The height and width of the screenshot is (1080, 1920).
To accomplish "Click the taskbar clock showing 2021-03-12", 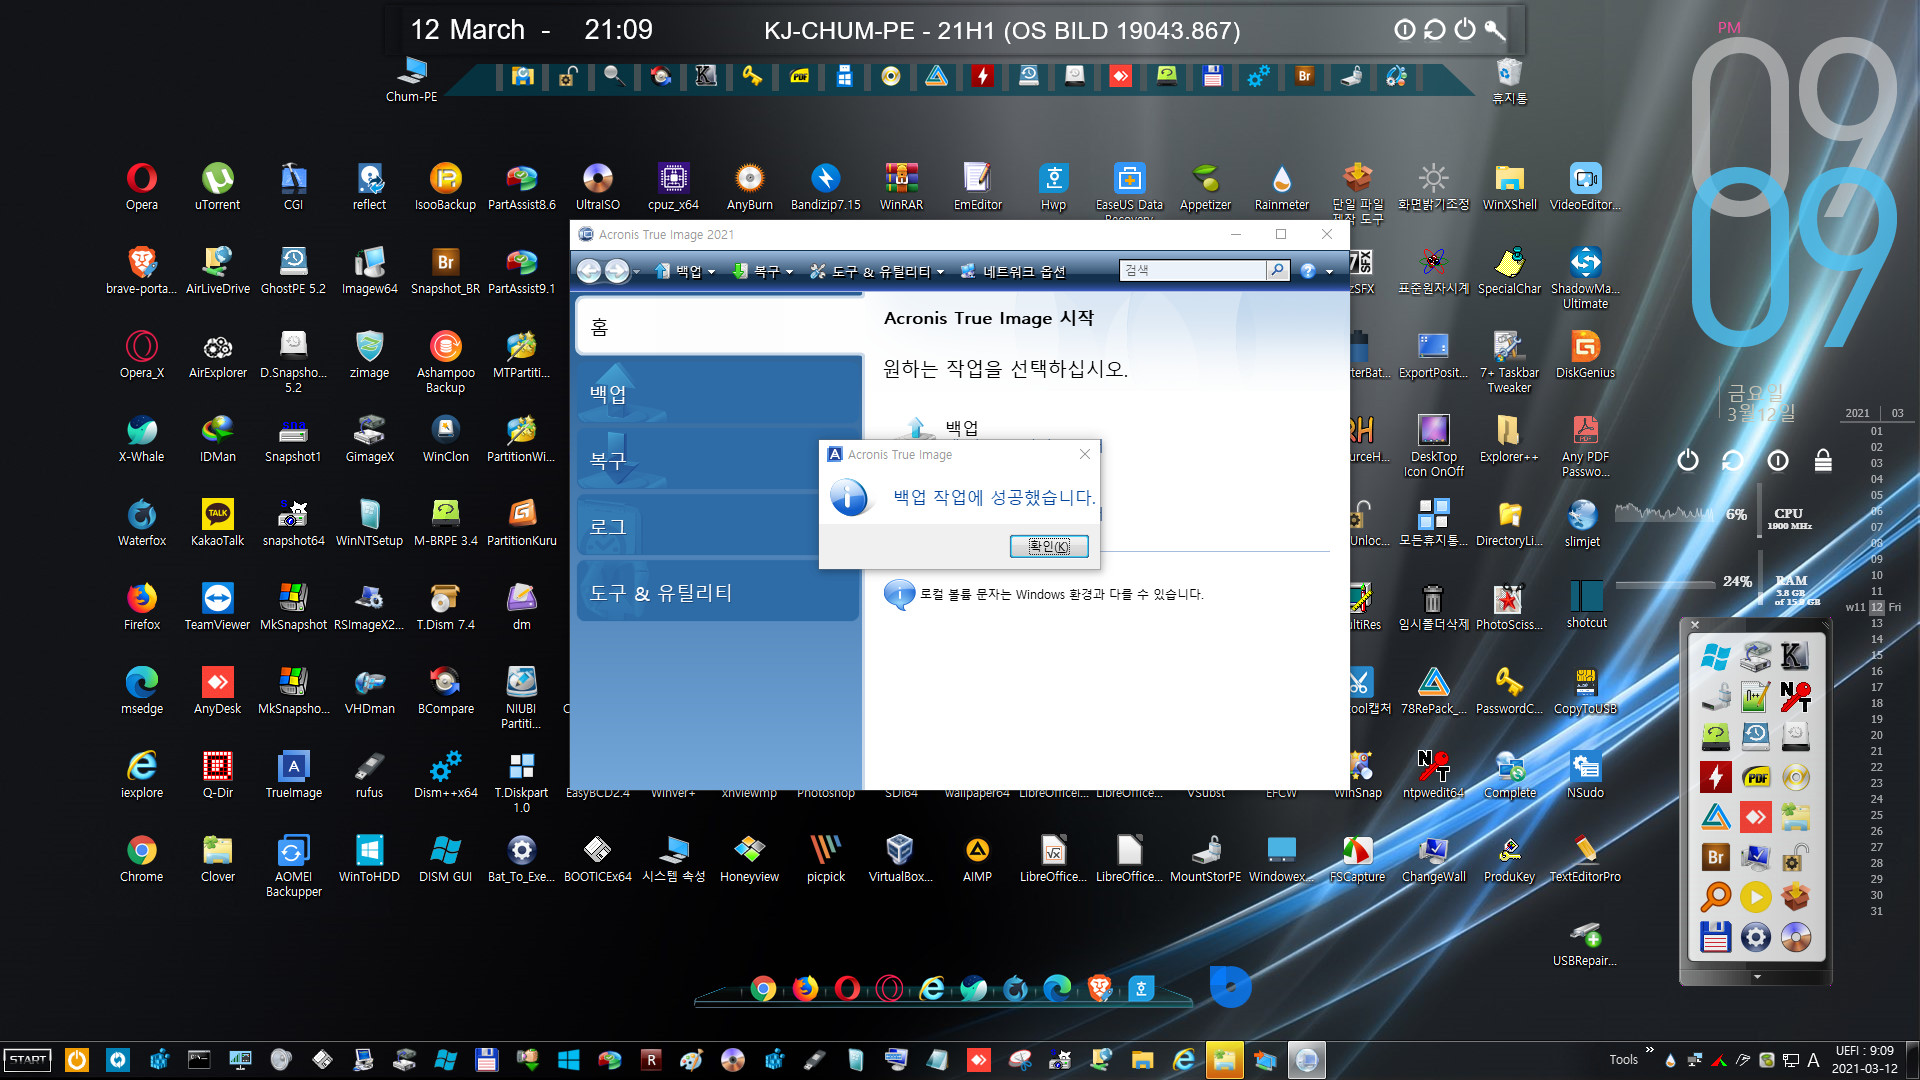I will tap(1865, 1060).
